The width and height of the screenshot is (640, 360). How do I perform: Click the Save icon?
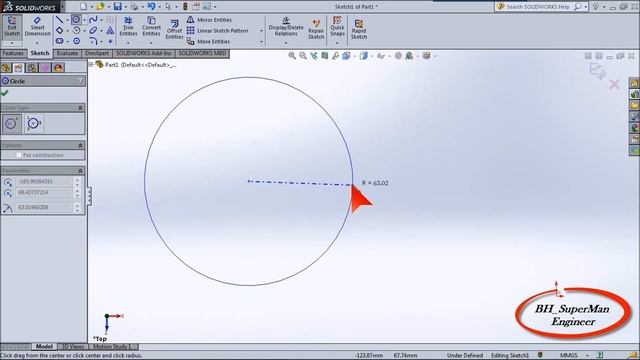[118, 6]
